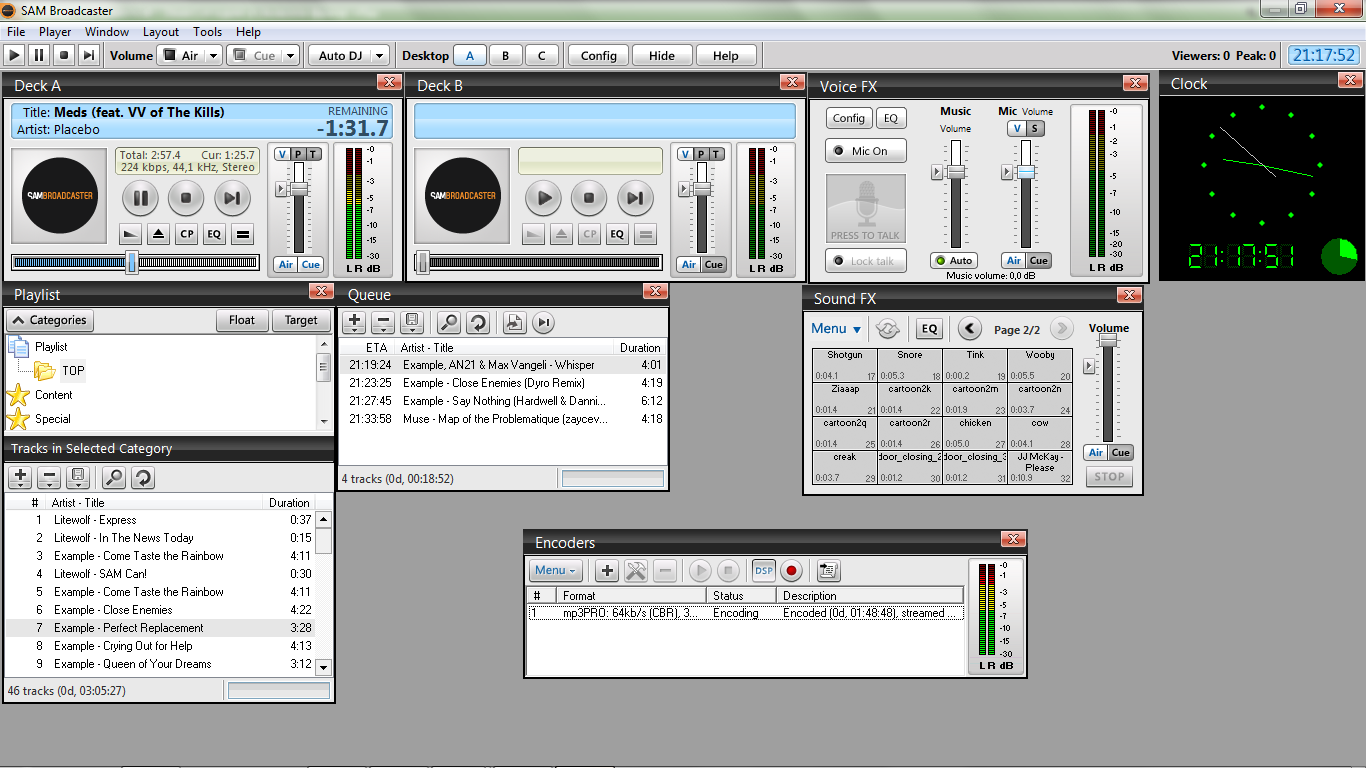Viewport: 1366px width, 768px height.
Task: Toggle the Voice FX Air button
Action: [1014, 260]
